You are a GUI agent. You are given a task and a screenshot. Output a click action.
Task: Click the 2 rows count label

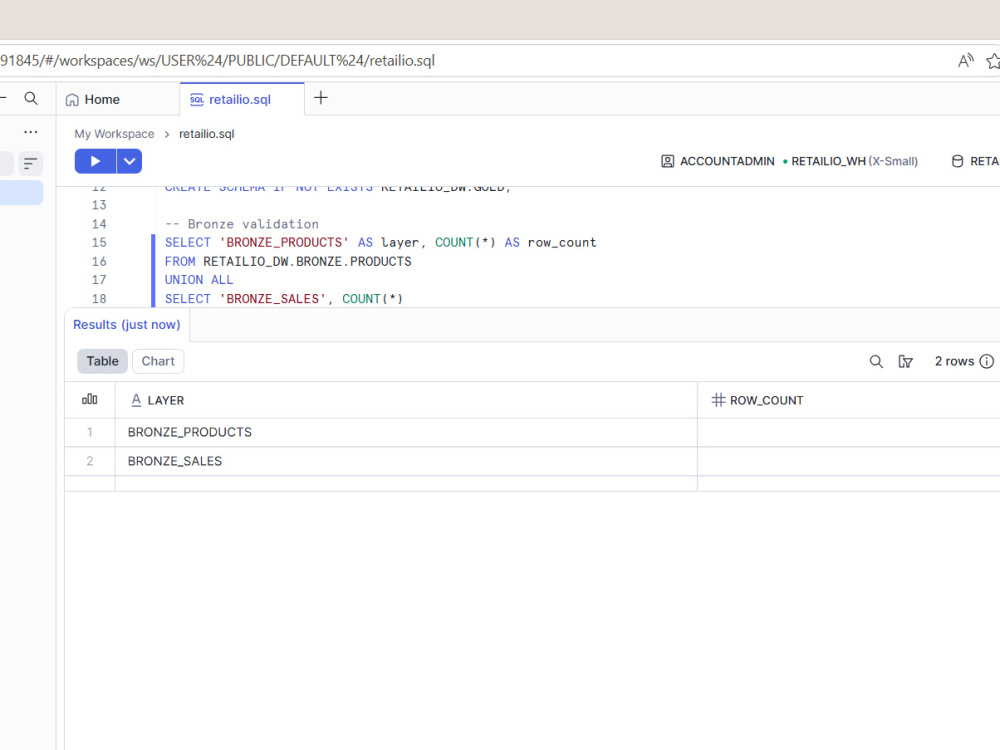coord(954,362)
